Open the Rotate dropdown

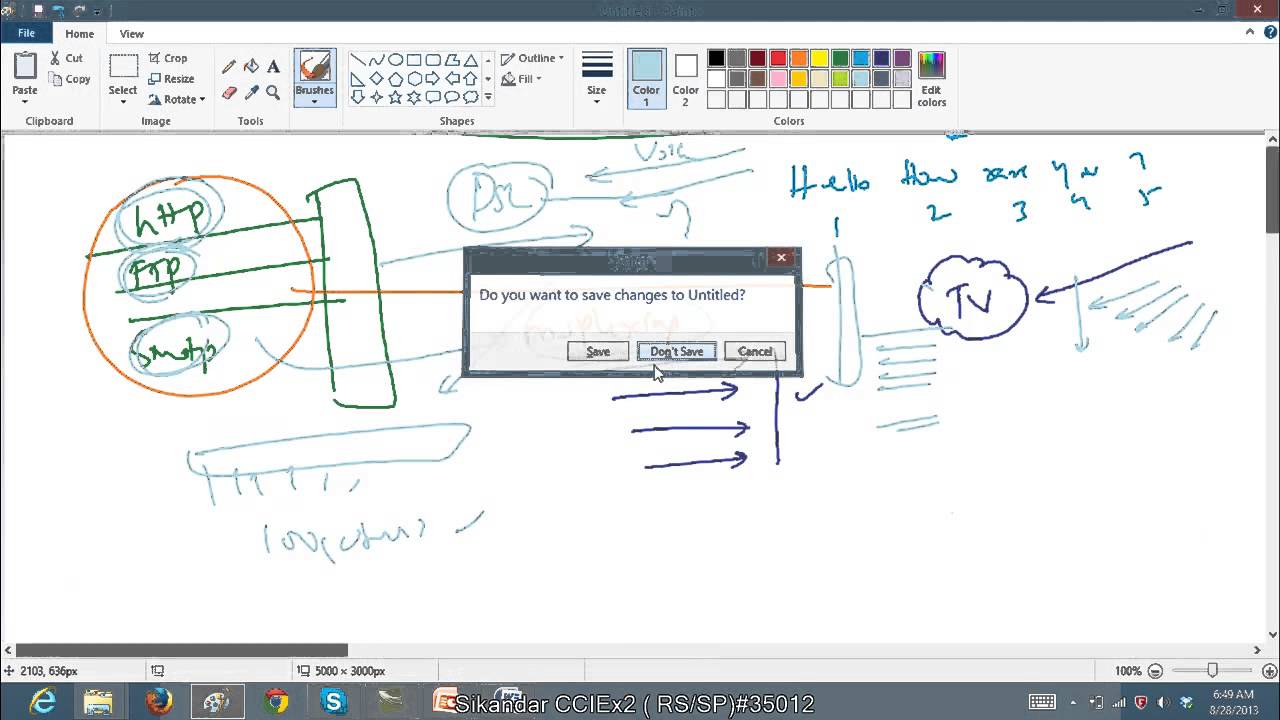(x=176, y=100)
